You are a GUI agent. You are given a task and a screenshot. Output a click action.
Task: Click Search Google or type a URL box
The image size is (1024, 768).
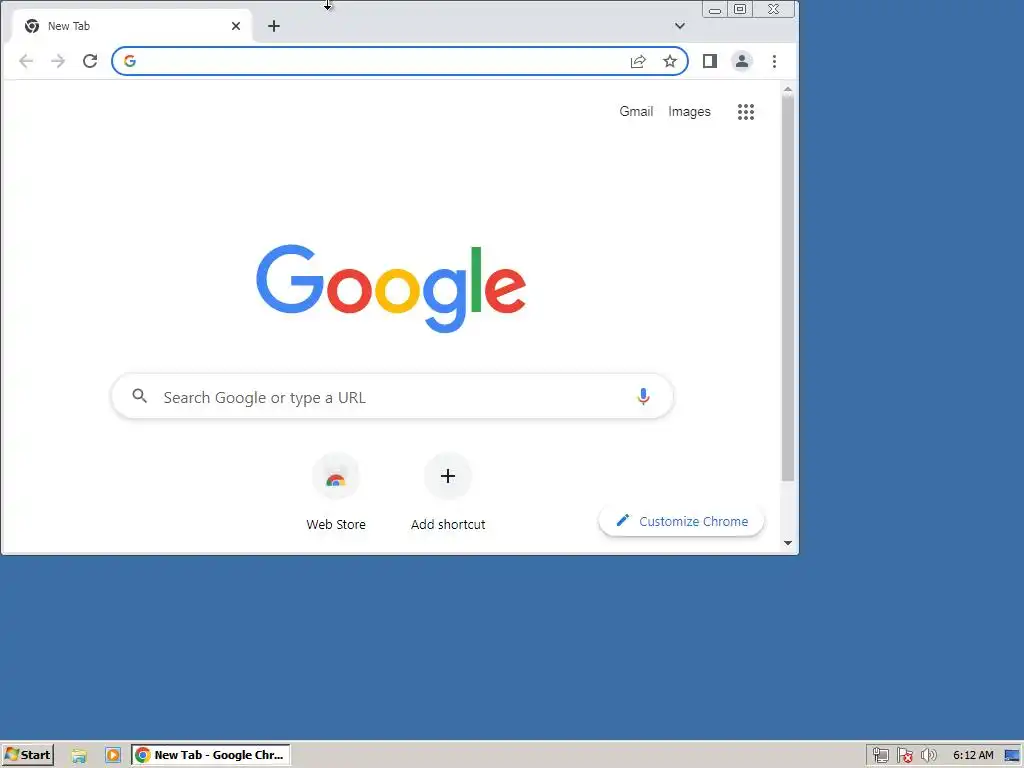coord(392,396)
